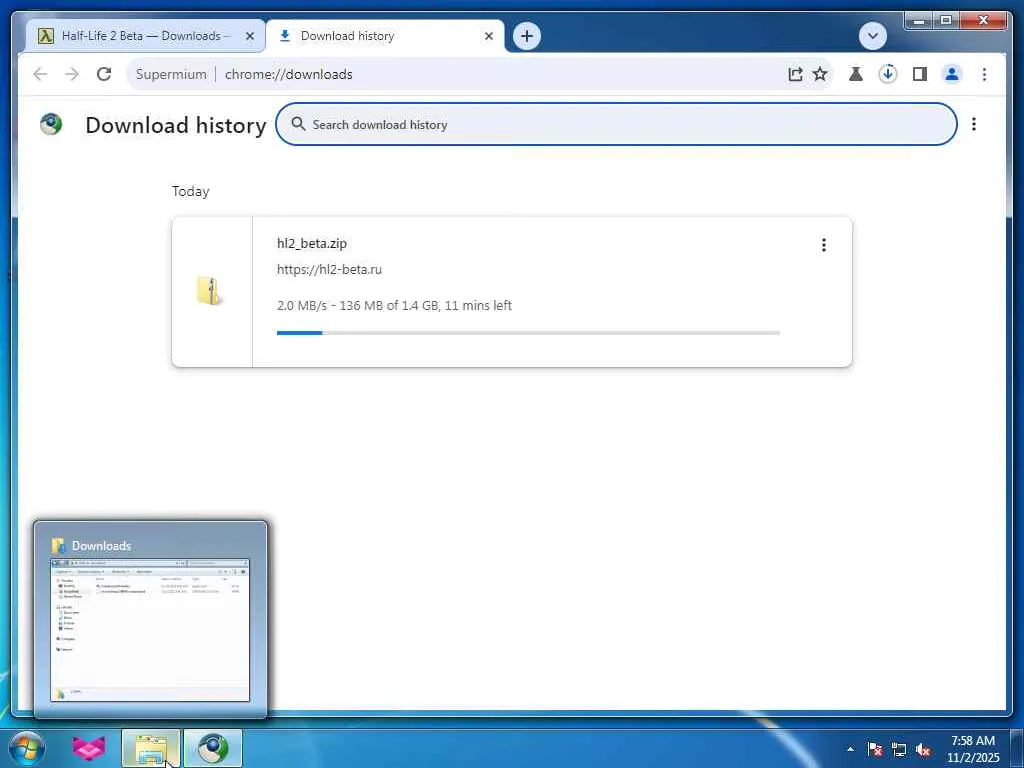Click the magnifier icon in search box
The width and height of the screenshot is (1024, 768).
298,124
